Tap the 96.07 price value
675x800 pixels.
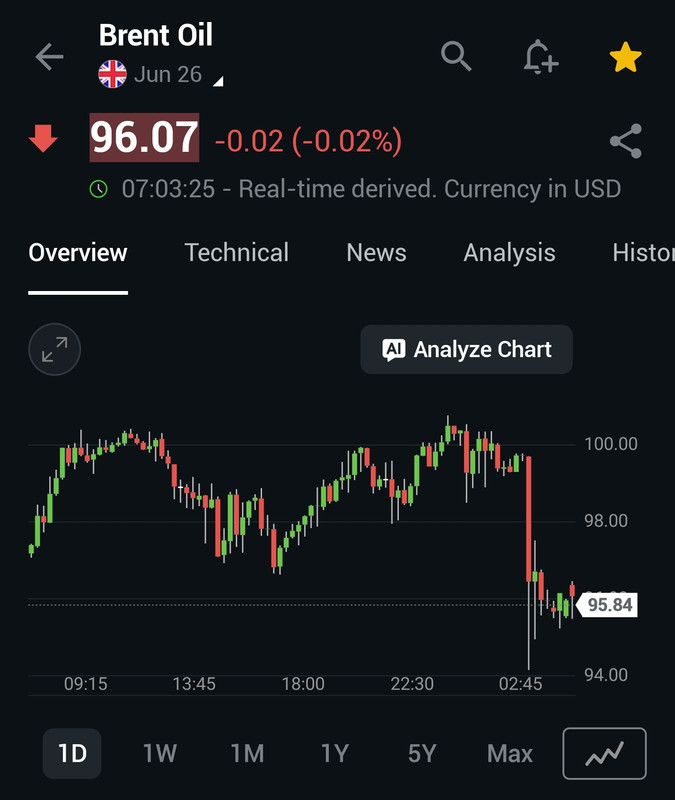coord(144,138)
